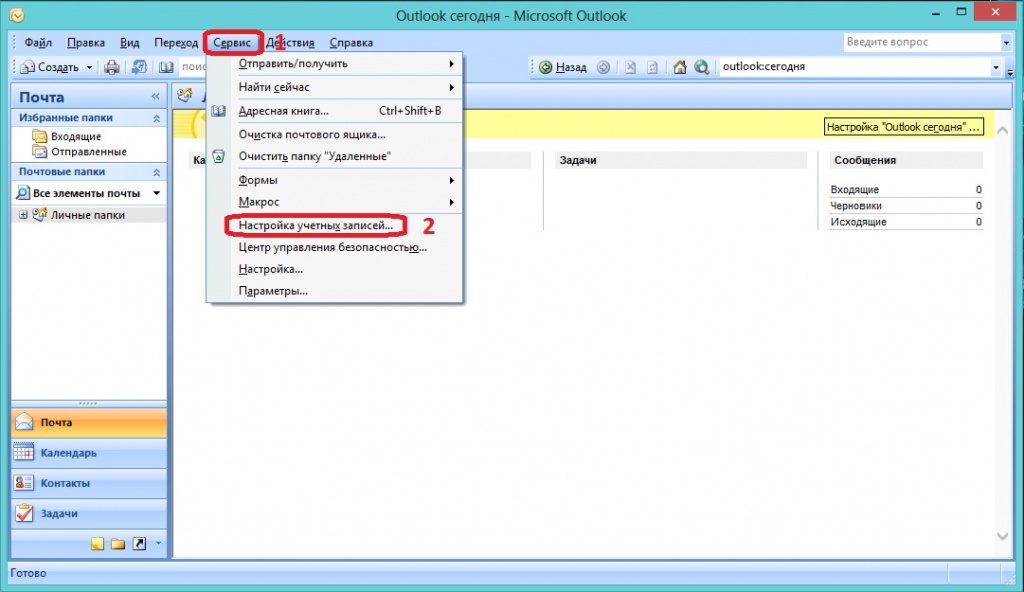Collapse the Почта navigation pane
1024x592 pixels.
(155, 97)
